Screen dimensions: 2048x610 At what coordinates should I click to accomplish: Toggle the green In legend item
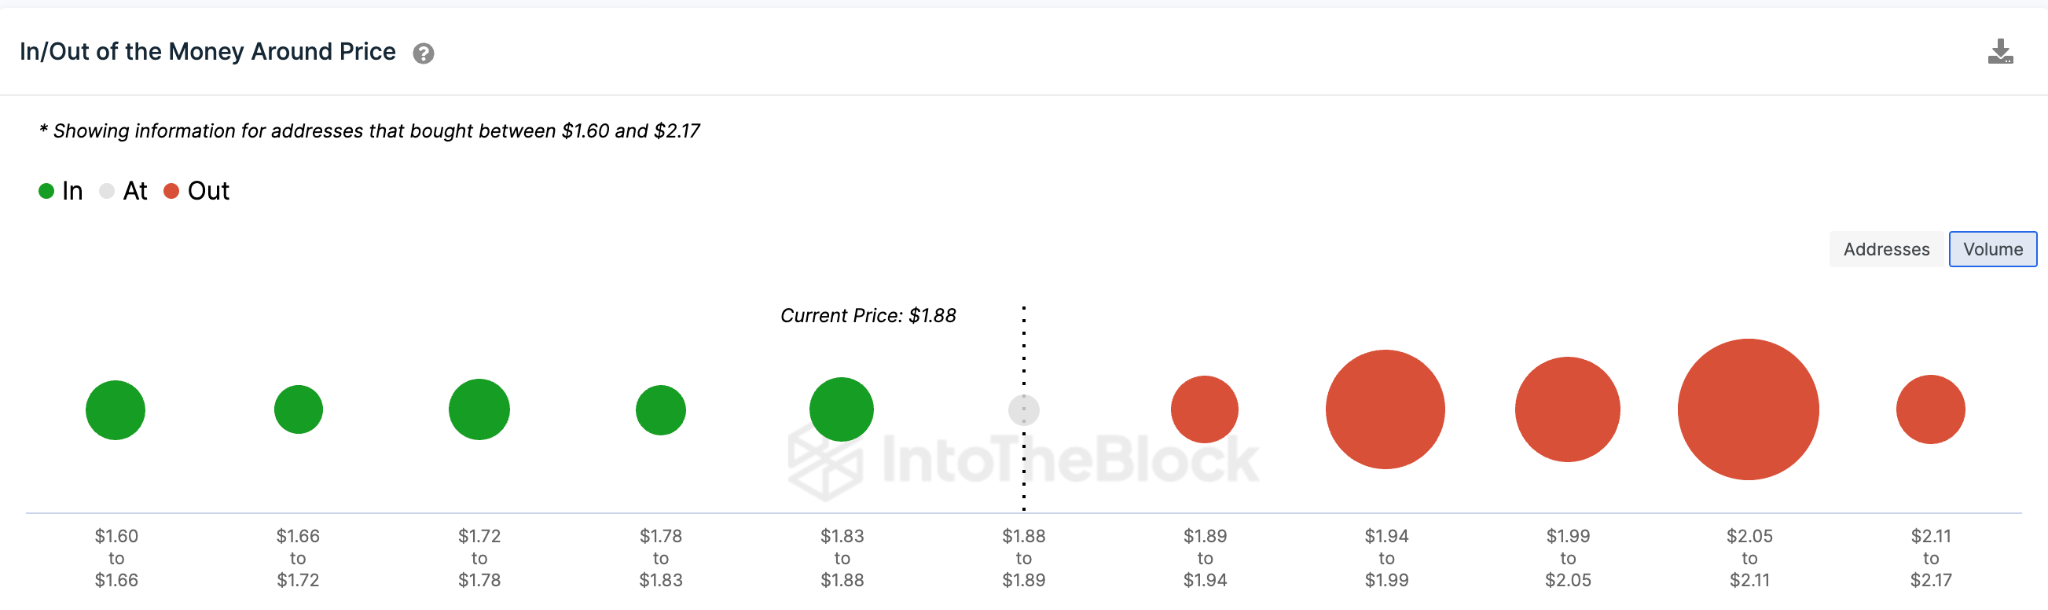(x=61, y=191)
